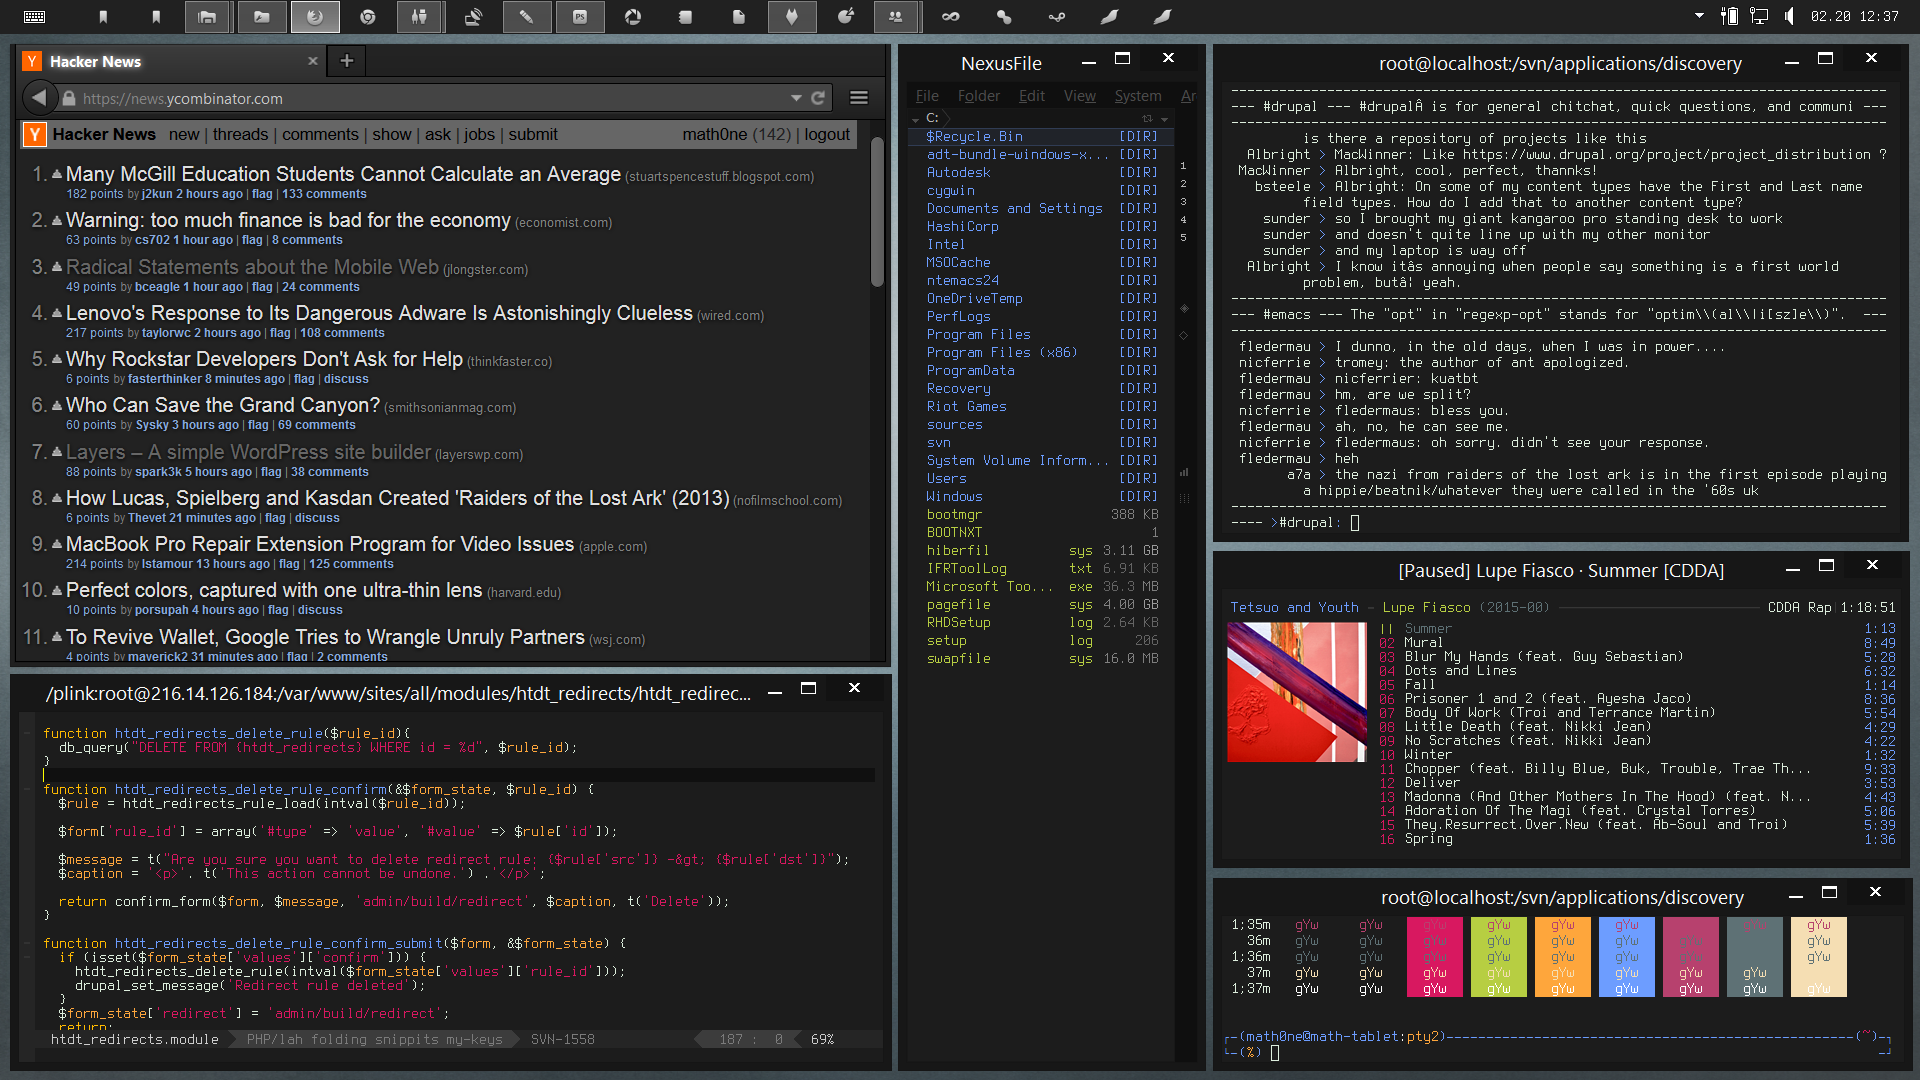
Task: Open the System menu in NexusFile
Action: click(x=1138, y=96)
